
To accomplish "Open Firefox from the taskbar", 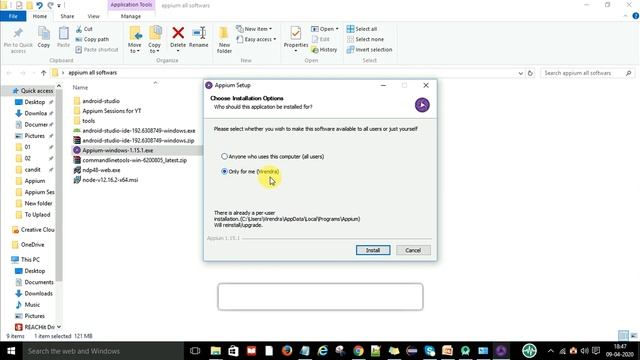I will 287,351.
